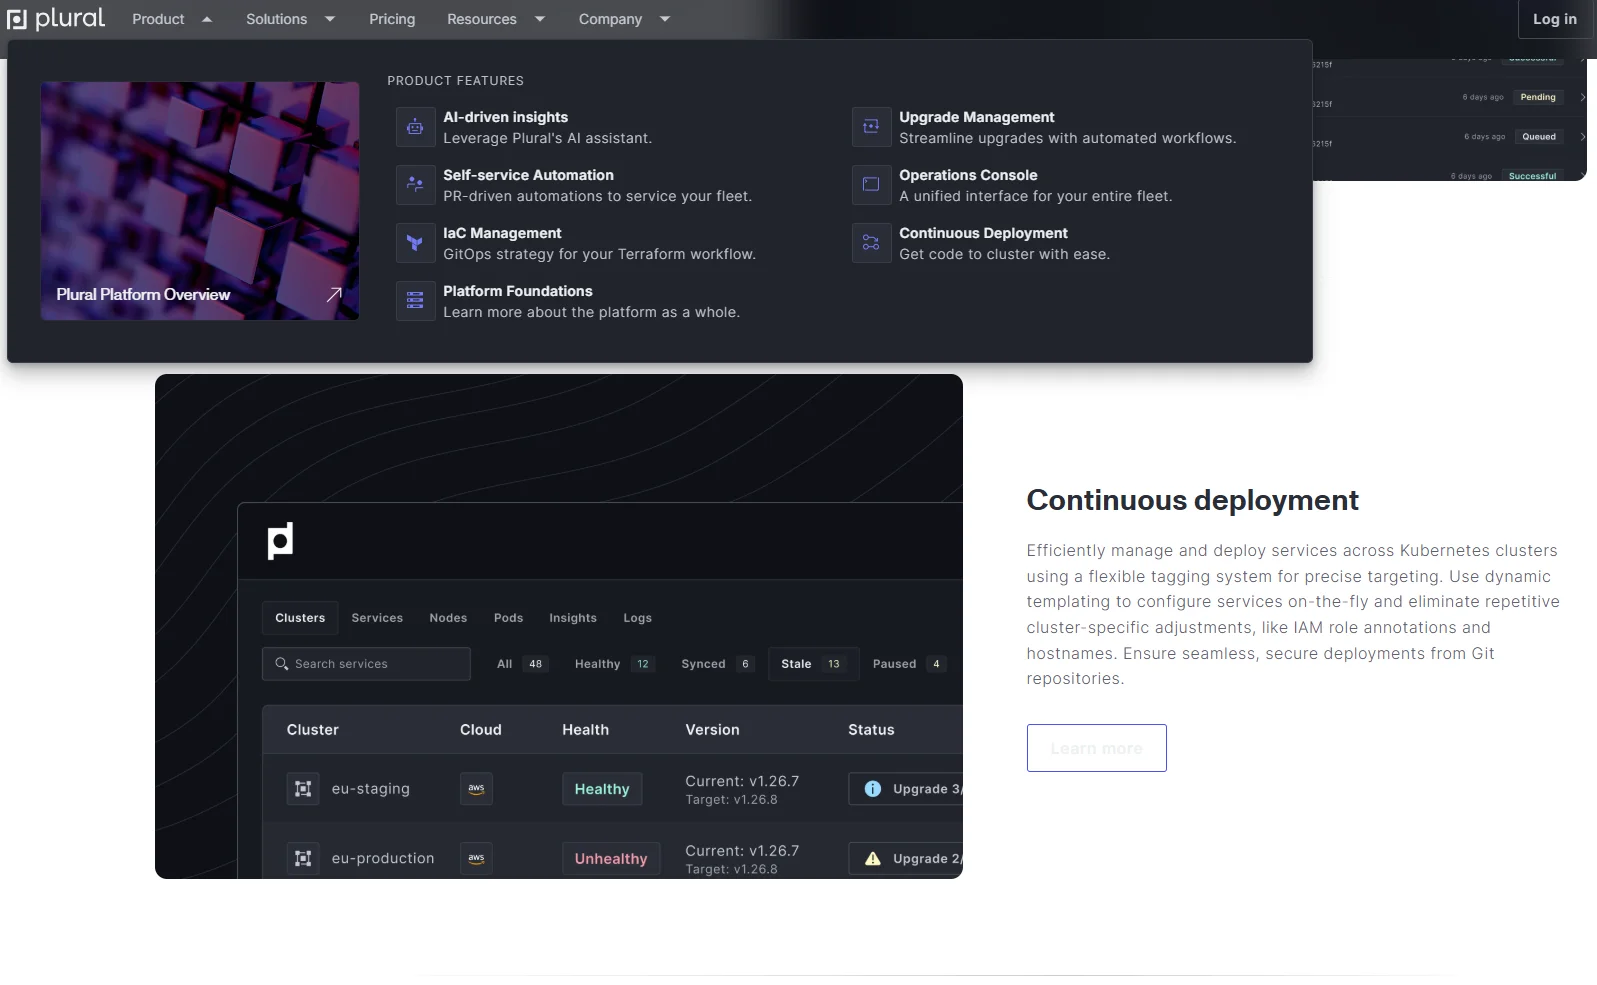Click Upgrade button in eu-staging row

click(906, 789)
